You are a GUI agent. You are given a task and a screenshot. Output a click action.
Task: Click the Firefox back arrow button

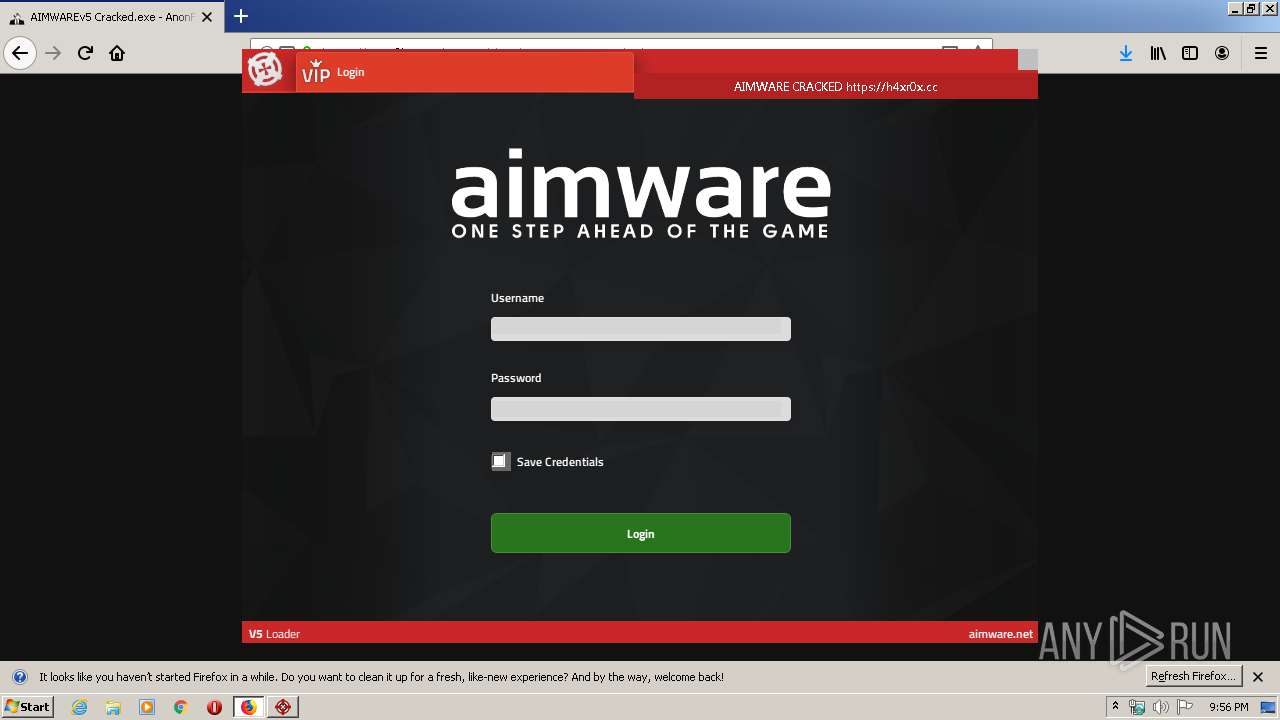[20, 53]
